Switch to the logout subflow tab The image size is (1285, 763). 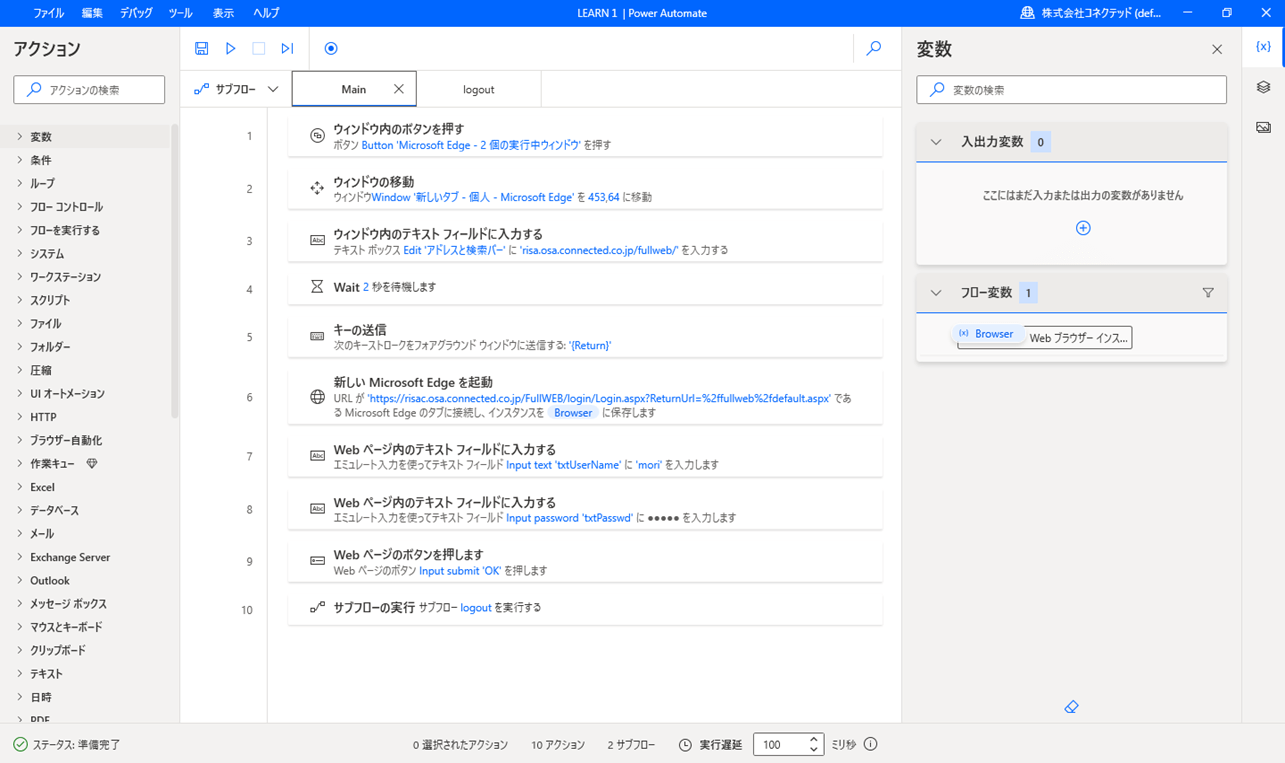(478, 89)
